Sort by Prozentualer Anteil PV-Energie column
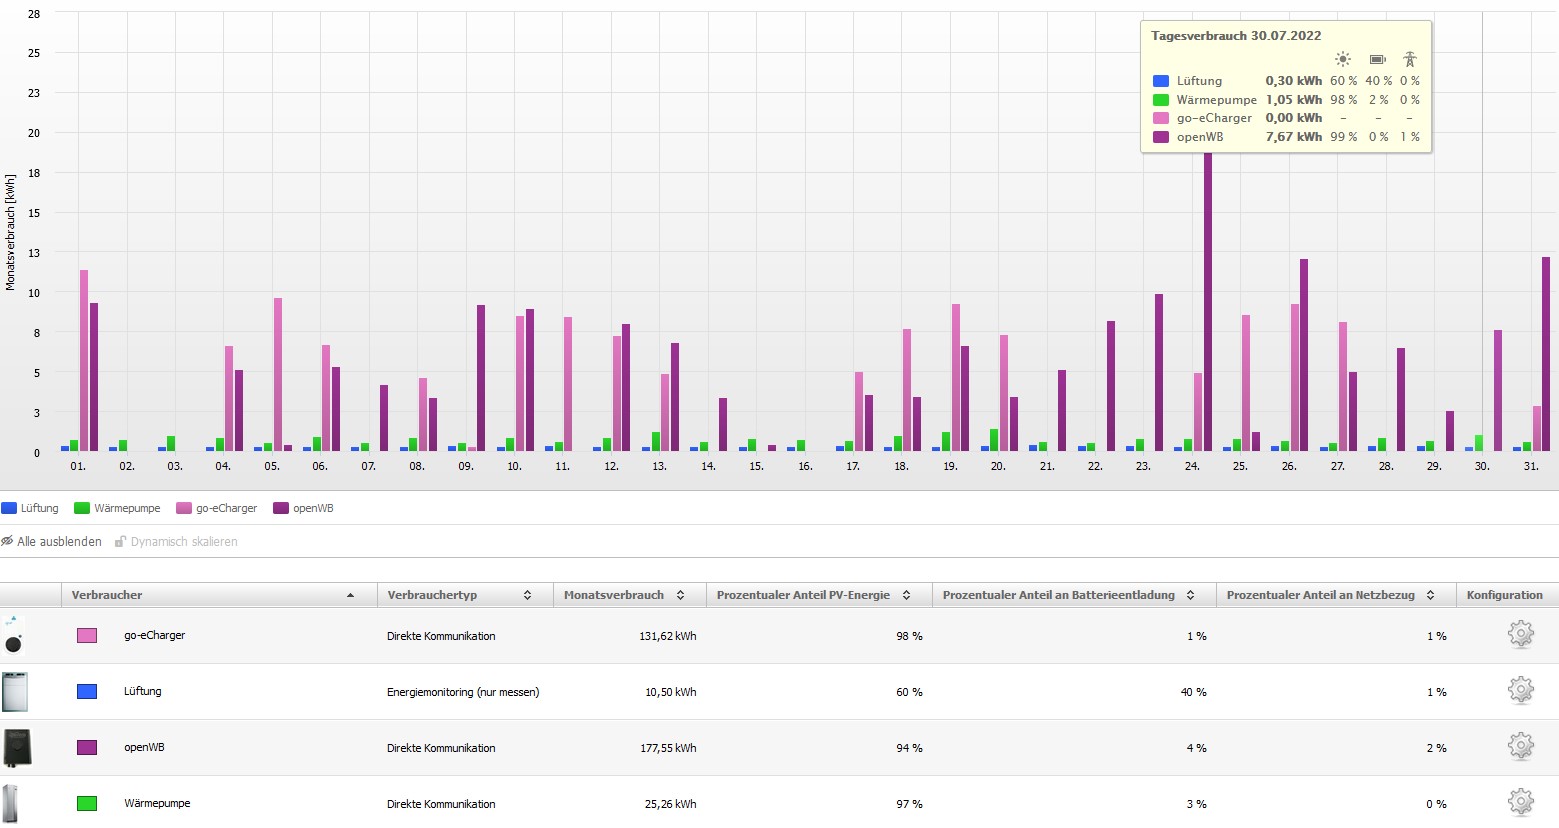This screenshot has height=828, width=1559. pyautogui.click(x=803, y=595)
